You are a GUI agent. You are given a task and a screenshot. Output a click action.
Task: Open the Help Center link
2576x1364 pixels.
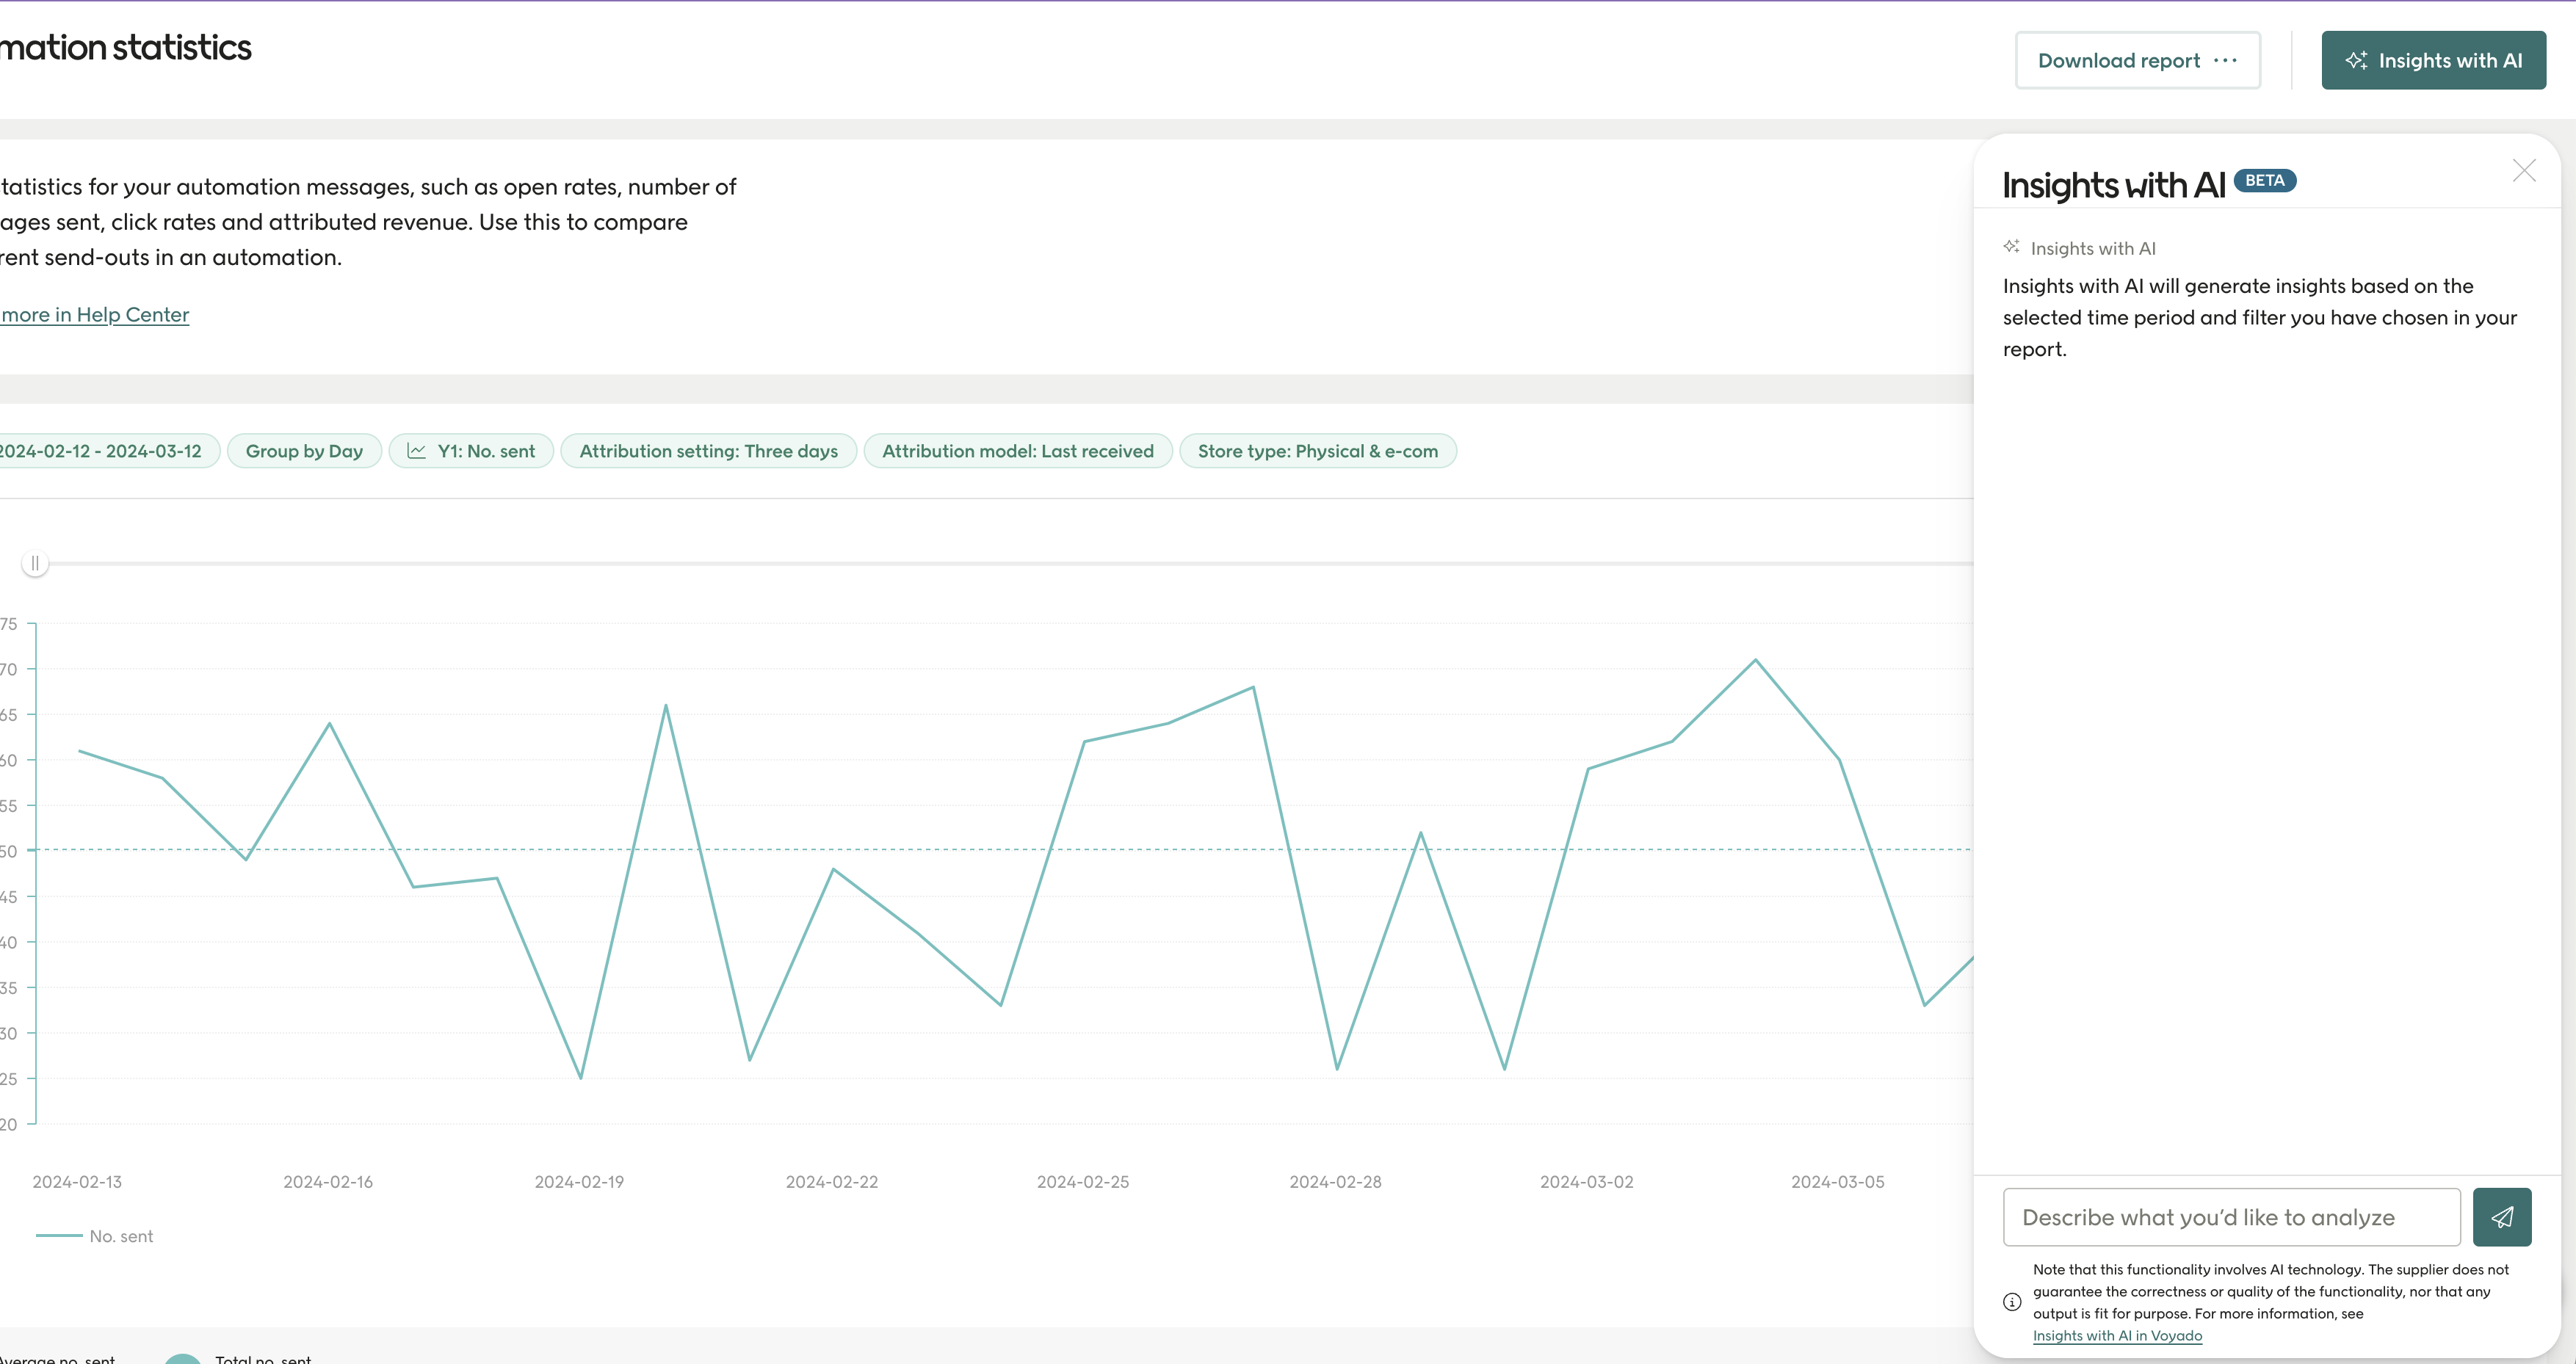click(94, 314)
